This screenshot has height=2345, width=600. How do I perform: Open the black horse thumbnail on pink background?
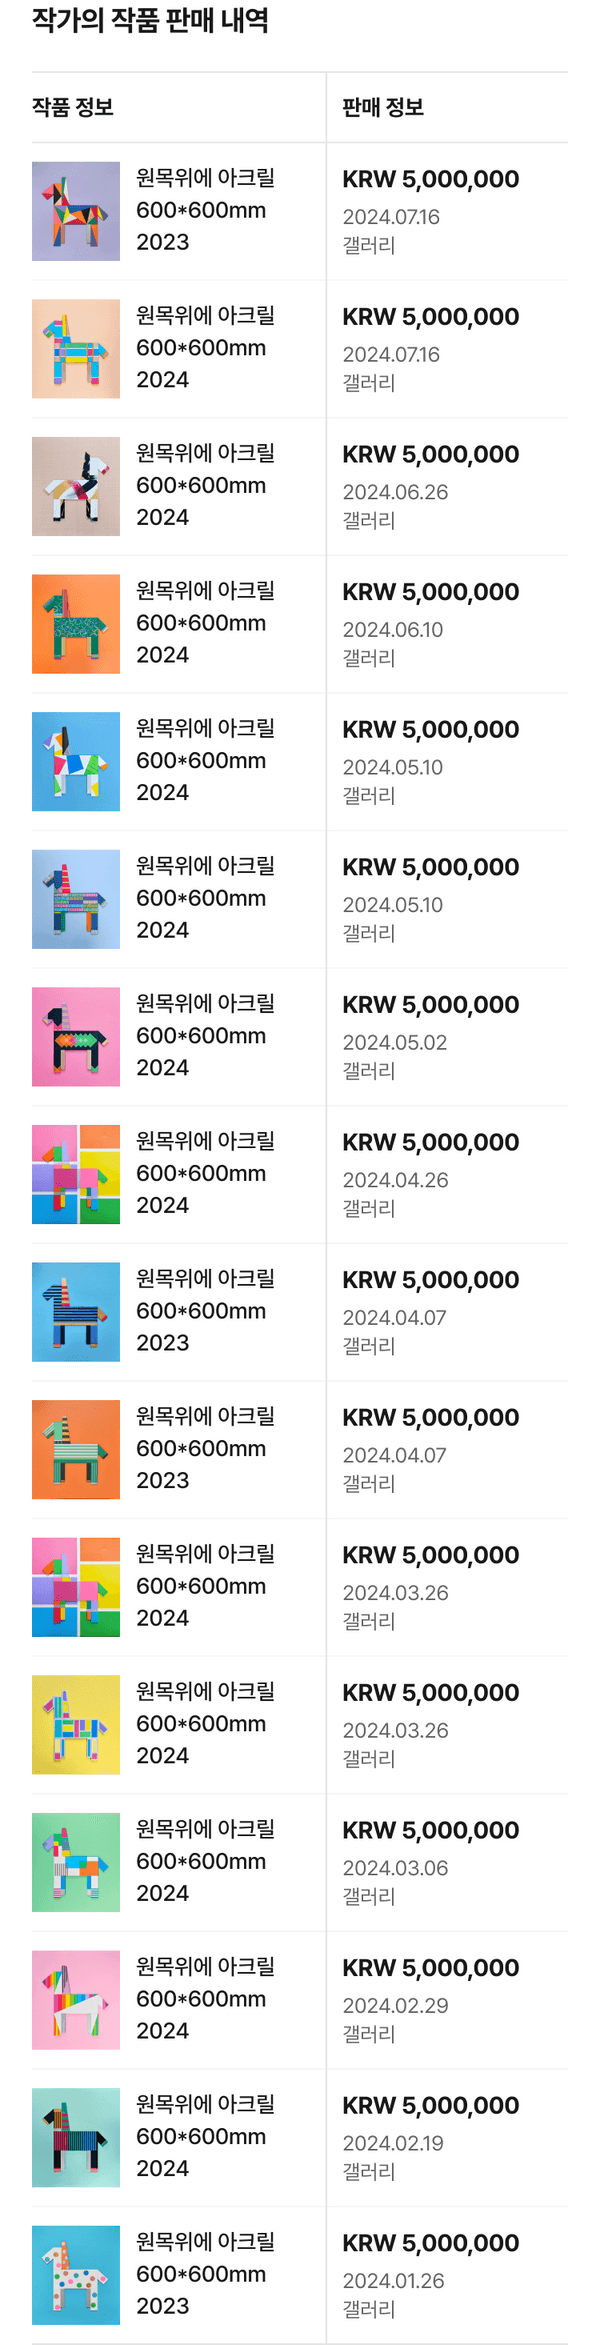76,1037
